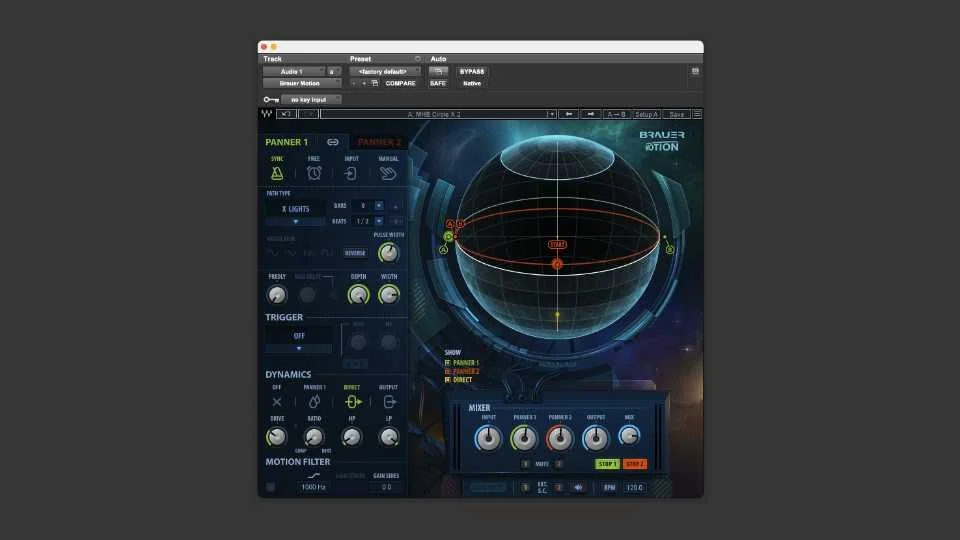Select Free clock mode icon
This screenshot has width=960, height=540.
(x=314, y=173)
